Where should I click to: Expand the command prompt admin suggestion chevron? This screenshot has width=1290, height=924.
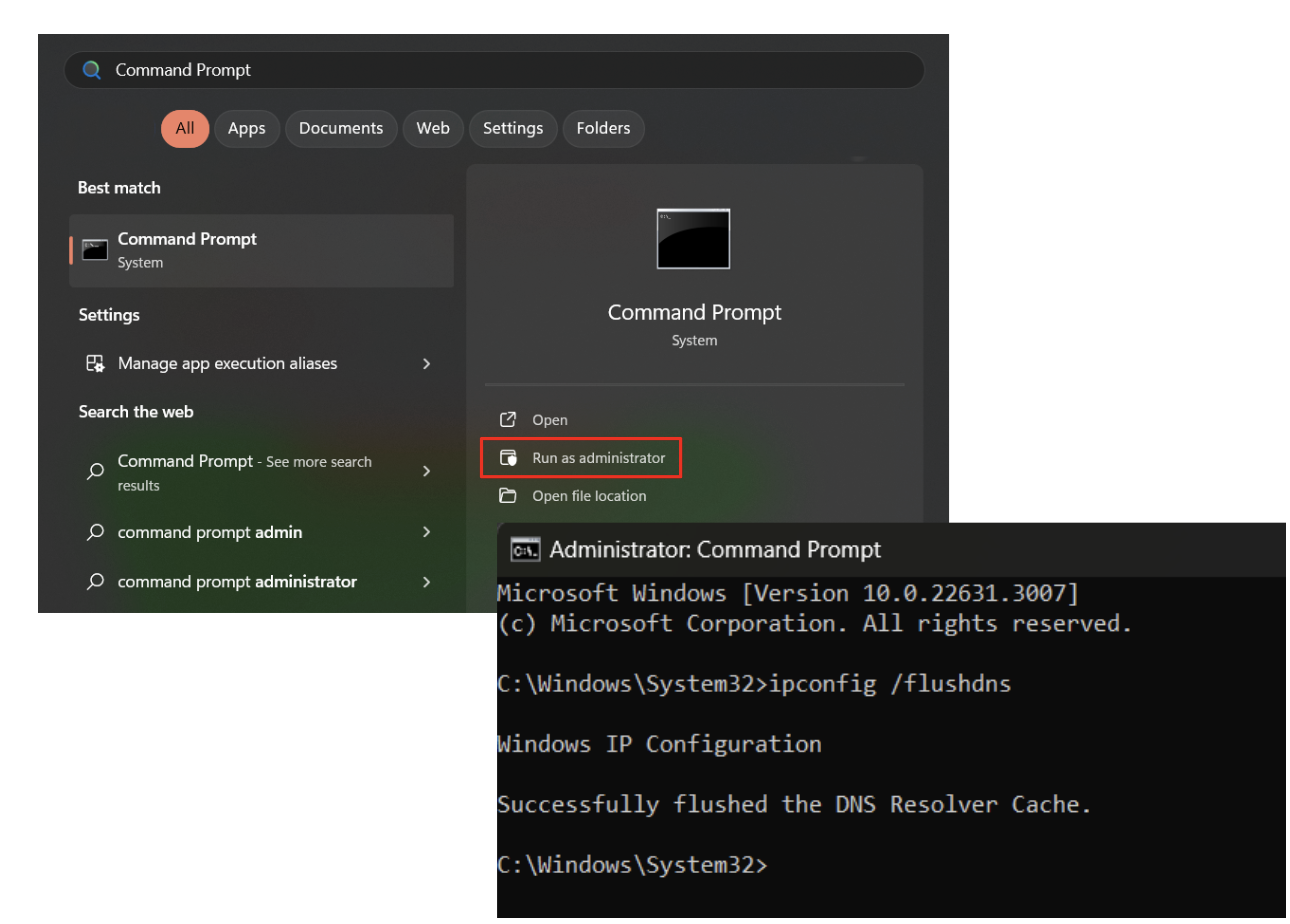(426, 532)
